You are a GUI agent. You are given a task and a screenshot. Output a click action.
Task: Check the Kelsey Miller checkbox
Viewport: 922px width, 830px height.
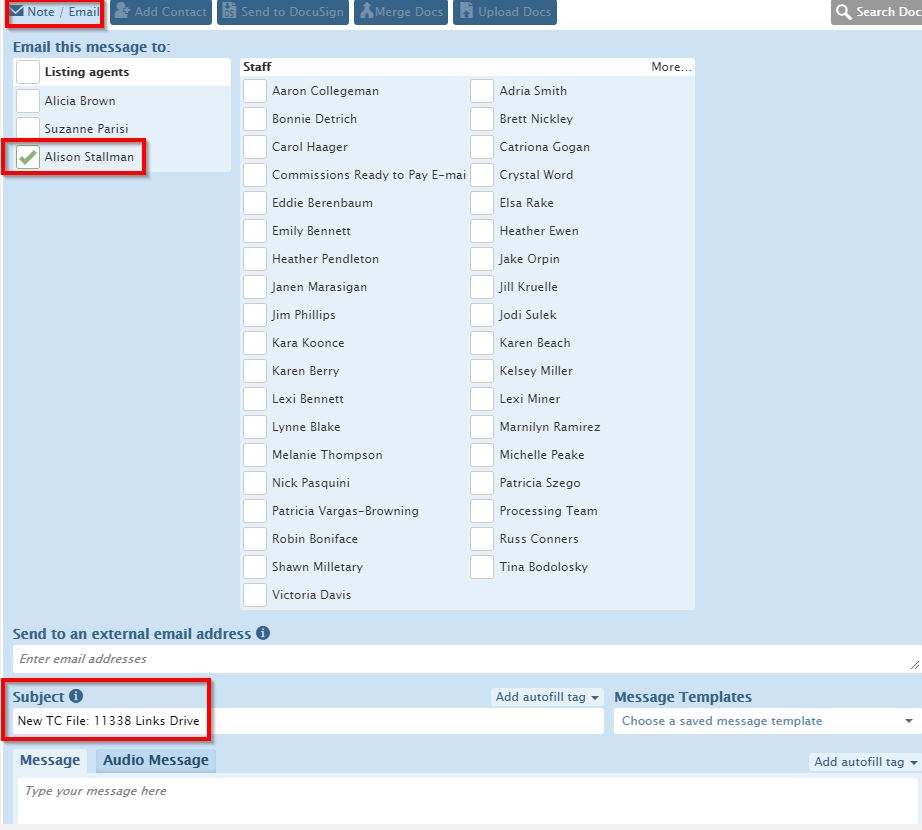[x=482, y=371]
